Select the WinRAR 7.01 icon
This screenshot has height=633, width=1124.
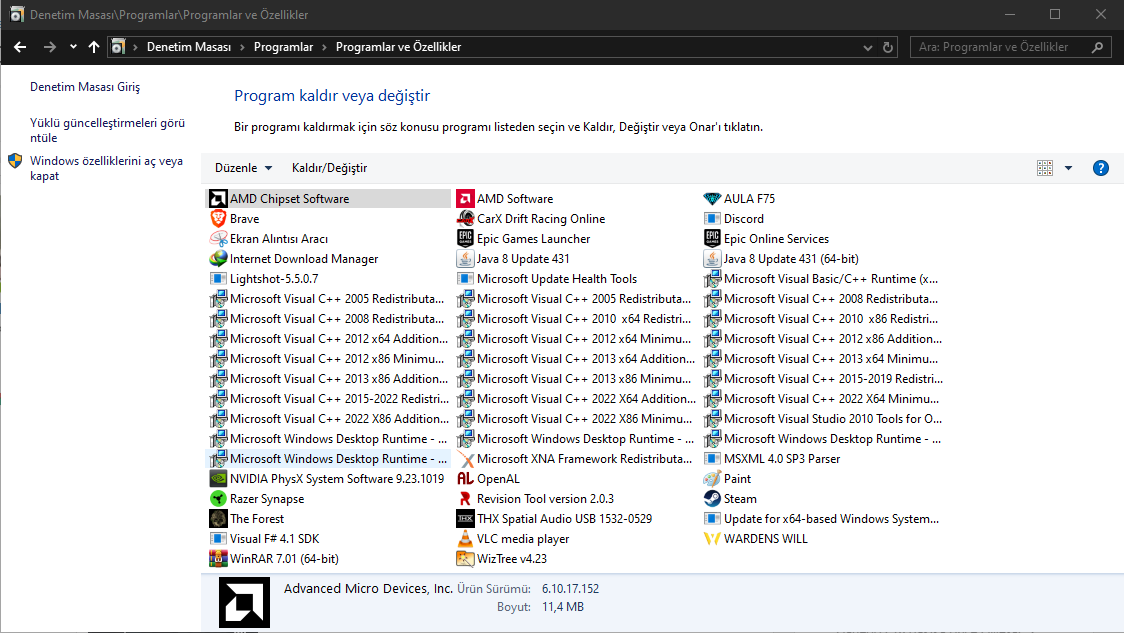pyautogui.click(x=218, y=558)
